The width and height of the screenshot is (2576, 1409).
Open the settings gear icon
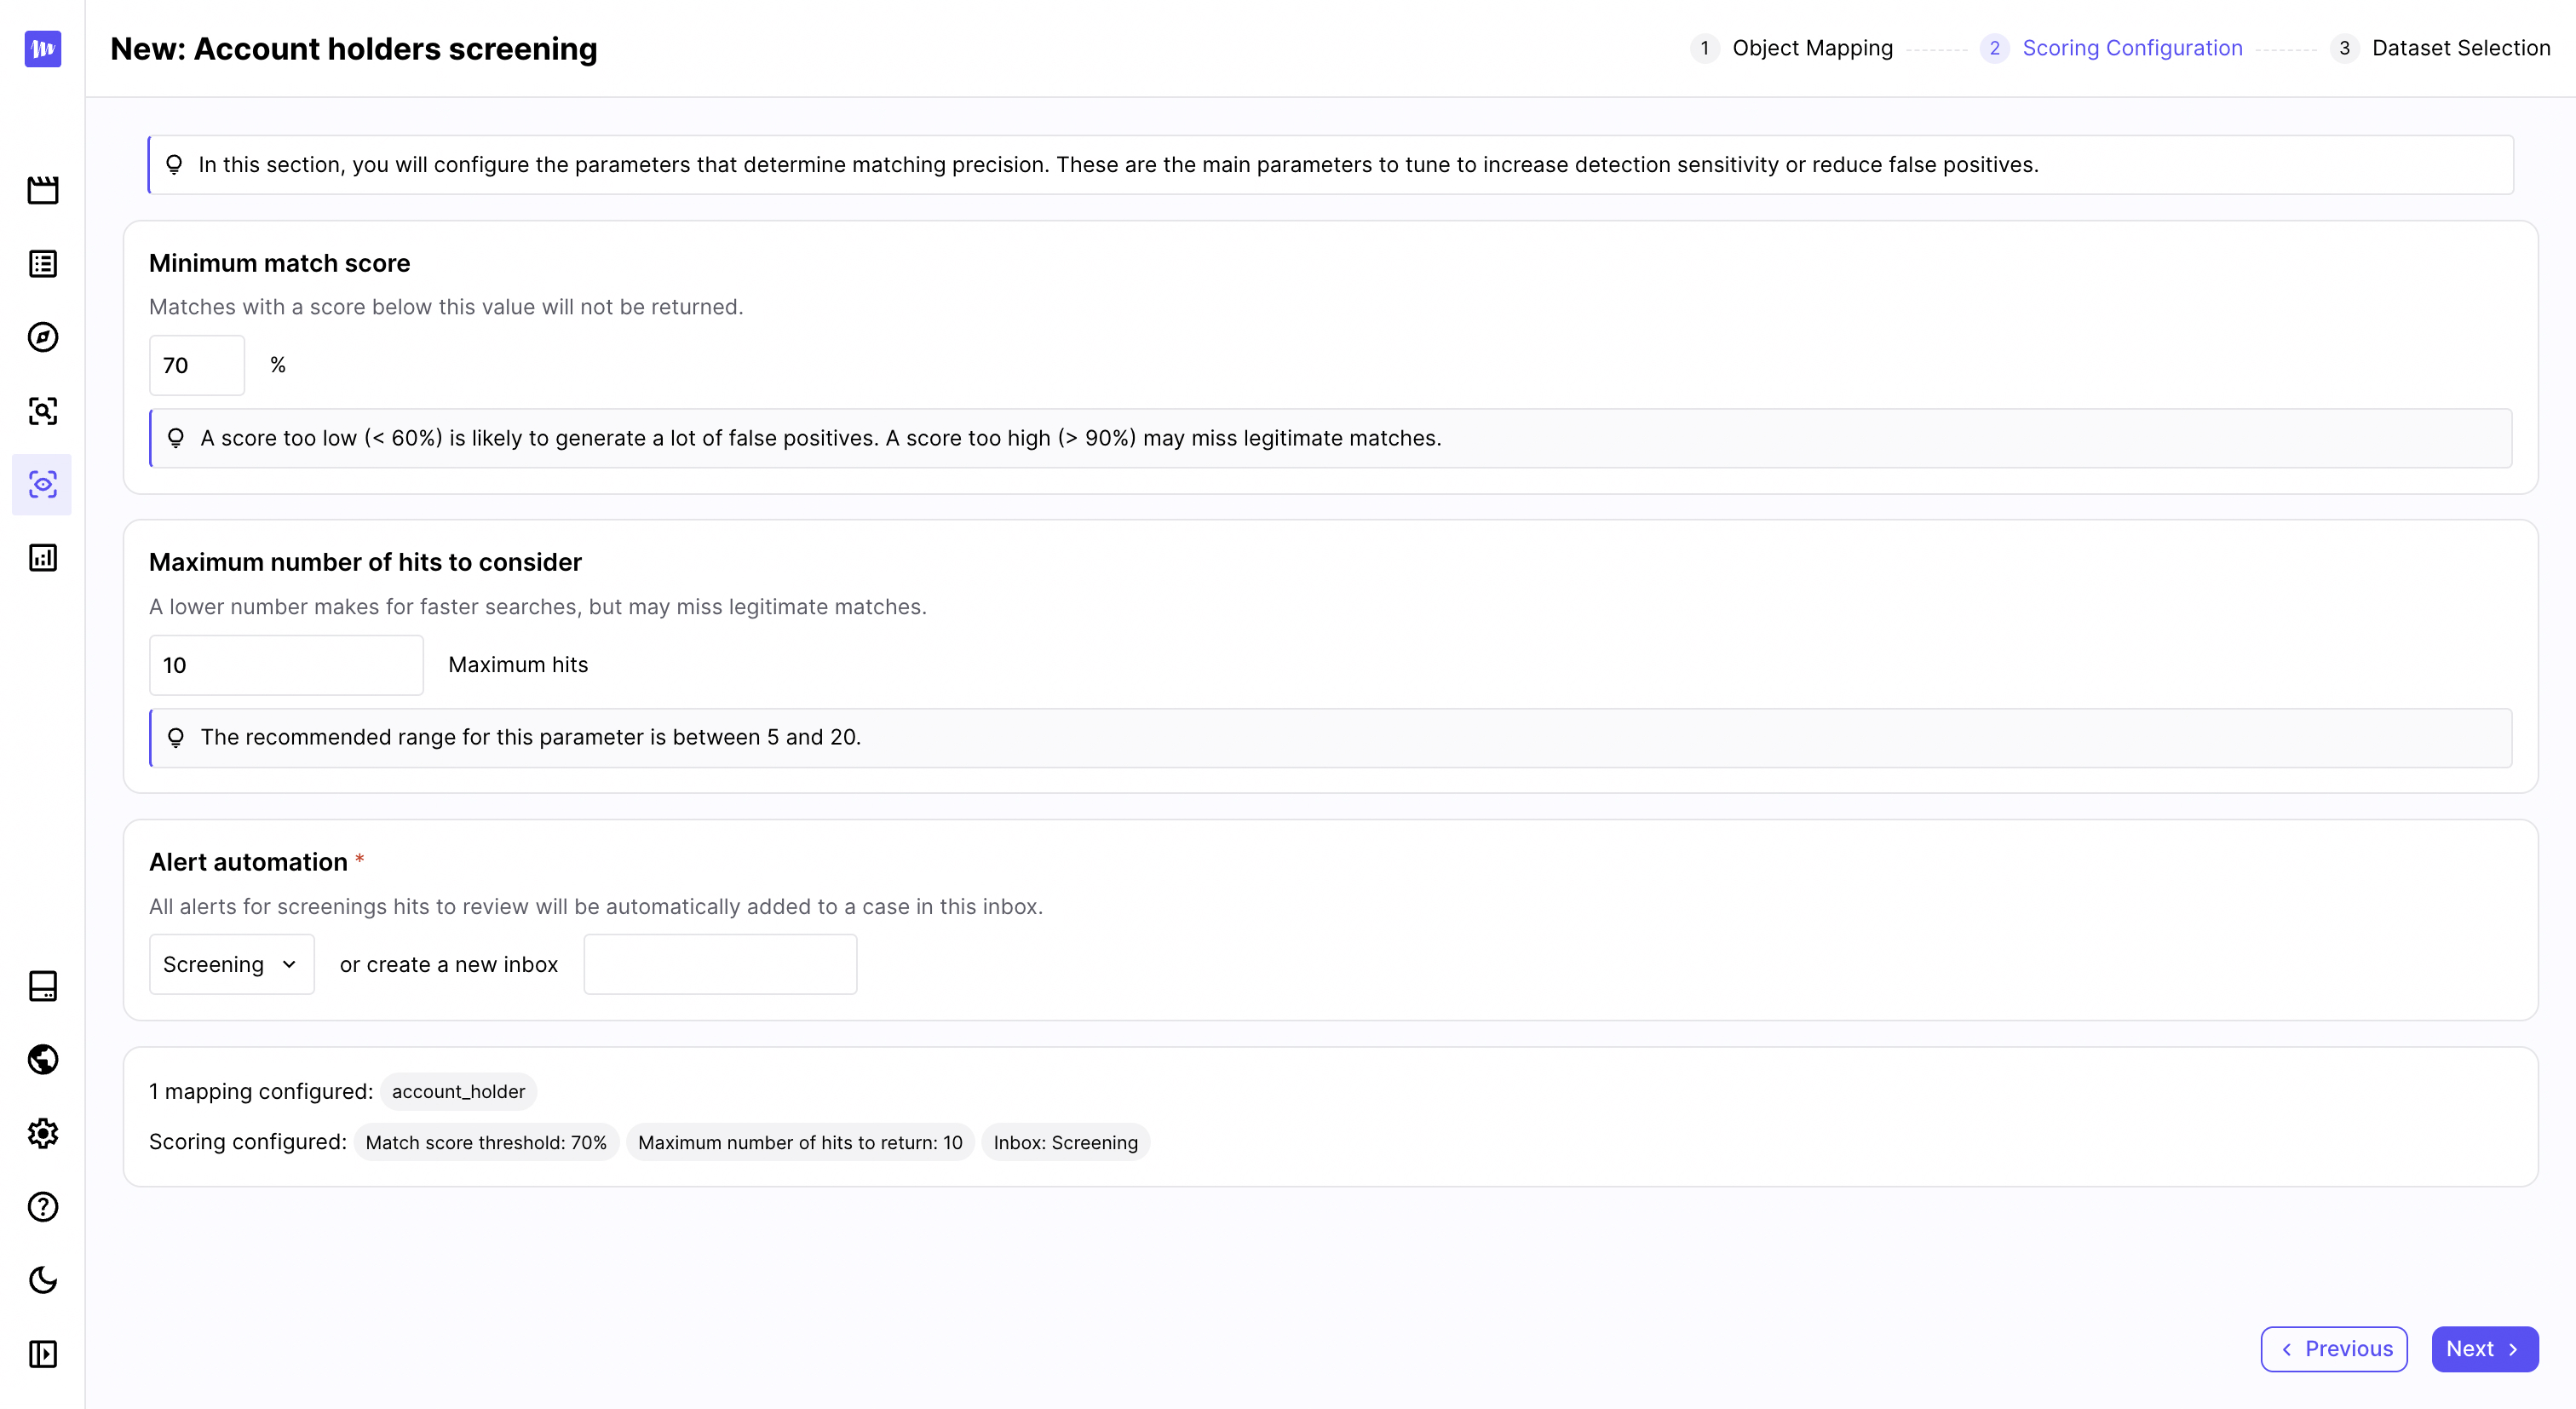[42, 1133]
